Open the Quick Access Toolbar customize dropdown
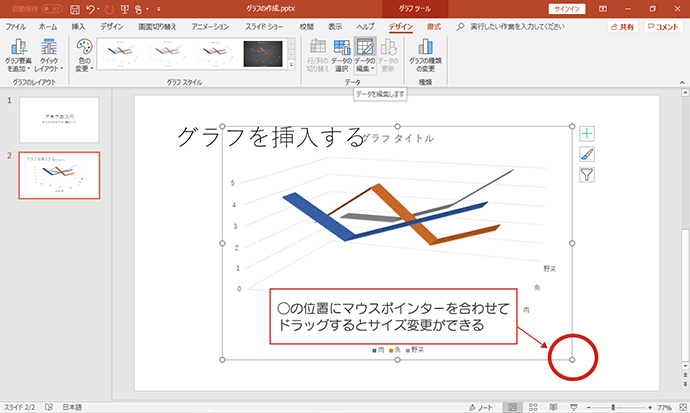 158,9
